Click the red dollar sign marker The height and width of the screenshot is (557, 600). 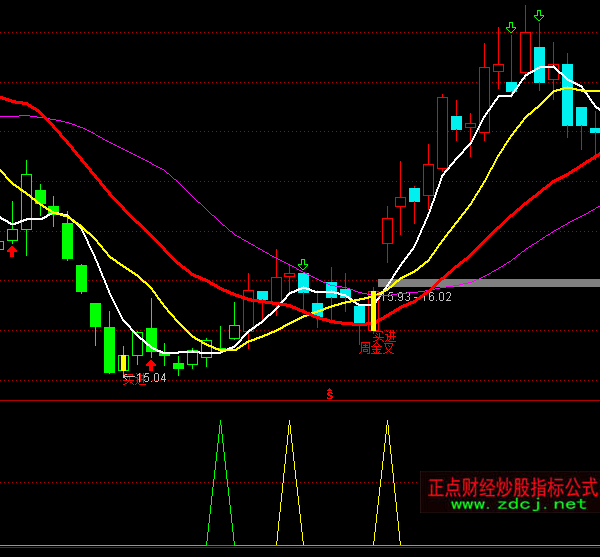(x=329, y=395)
